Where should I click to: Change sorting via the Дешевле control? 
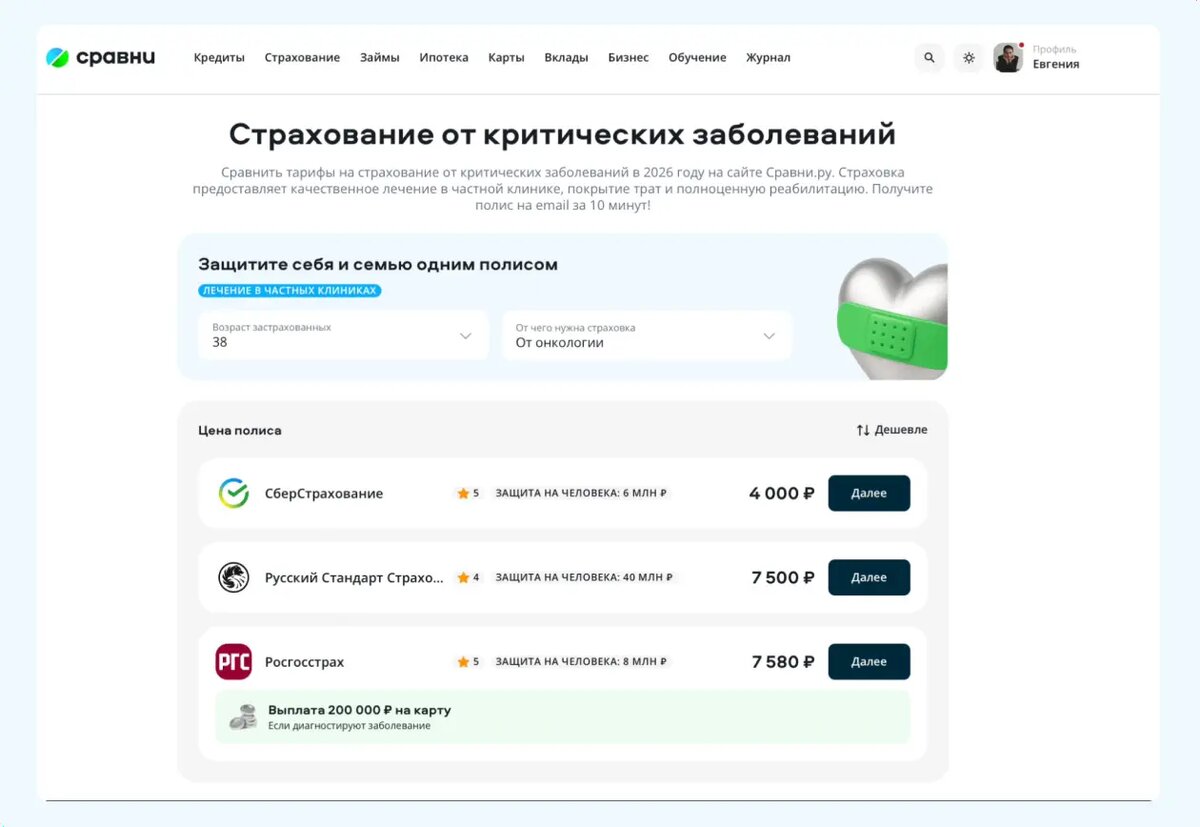(892, 430)
